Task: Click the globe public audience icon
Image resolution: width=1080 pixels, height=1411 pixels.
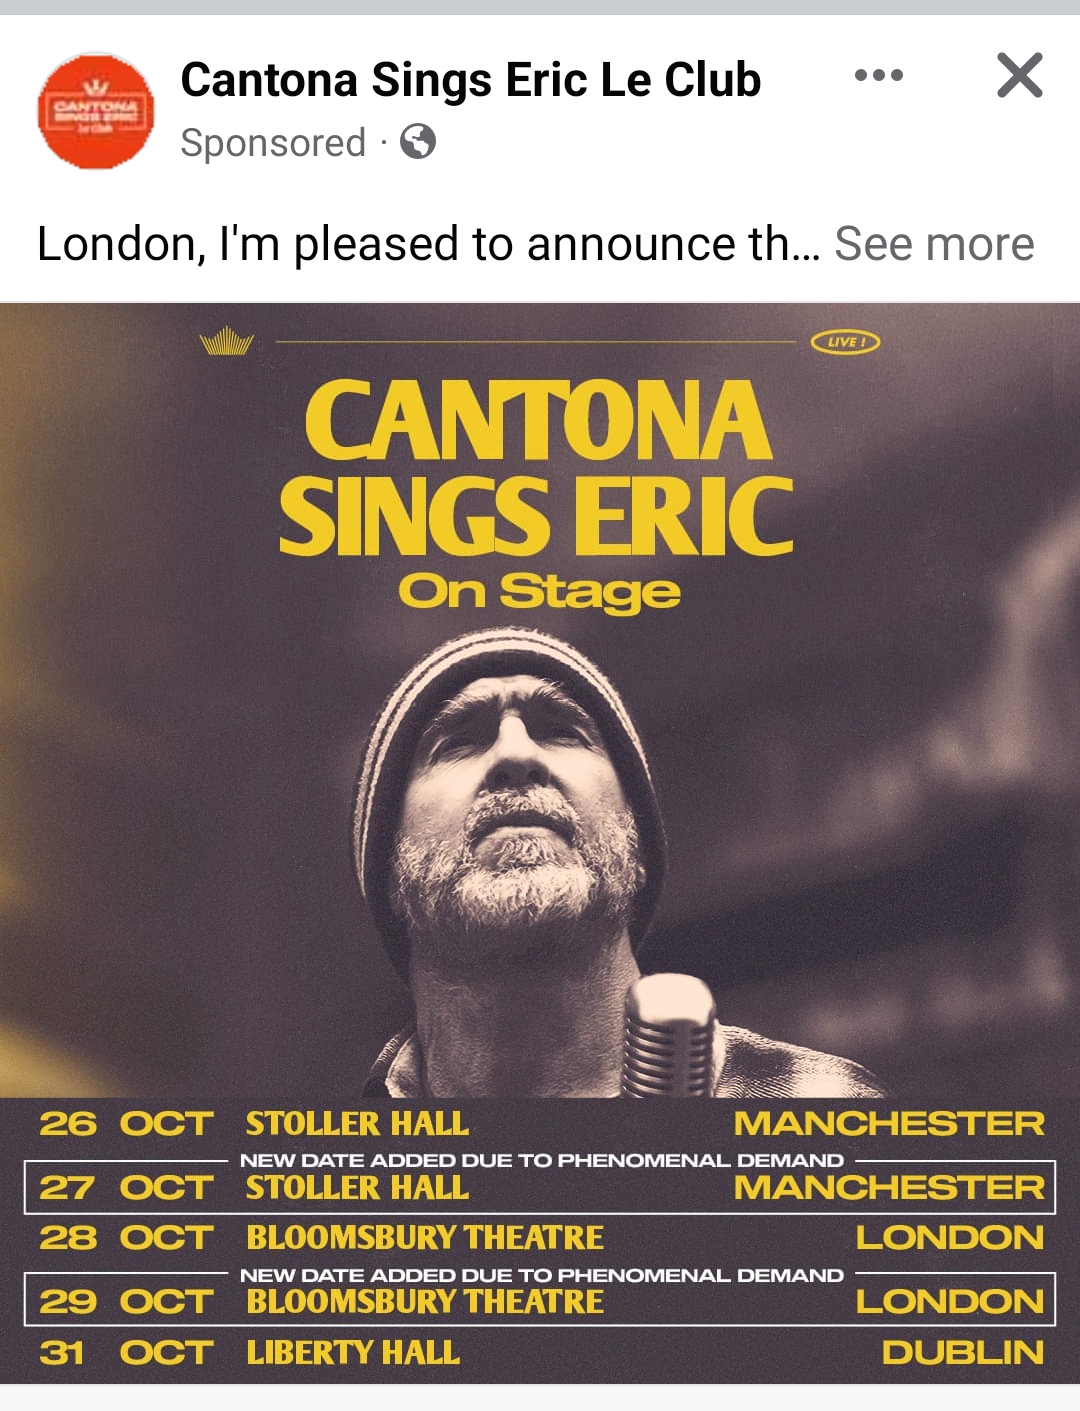Action: 418,142
